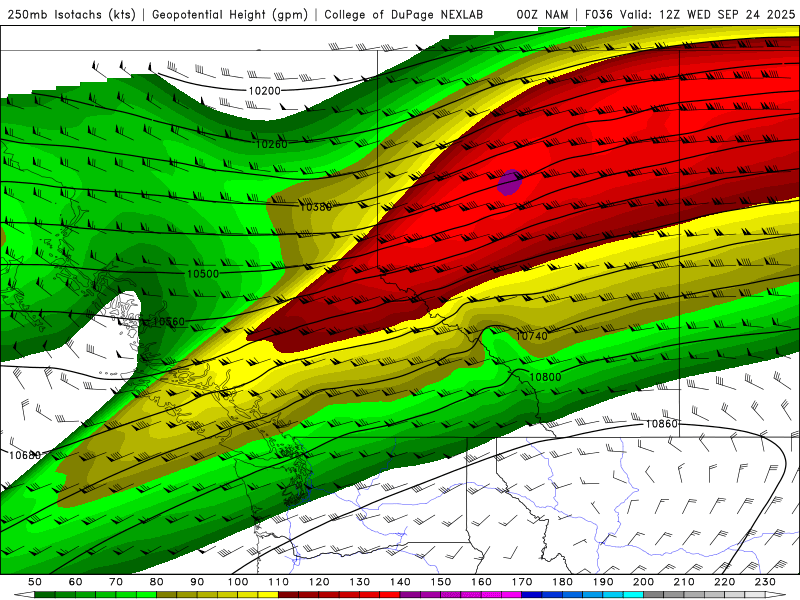800x600 pixels.
Task: Click the 190 knot value on the color scale
Action: click(603, 582)
